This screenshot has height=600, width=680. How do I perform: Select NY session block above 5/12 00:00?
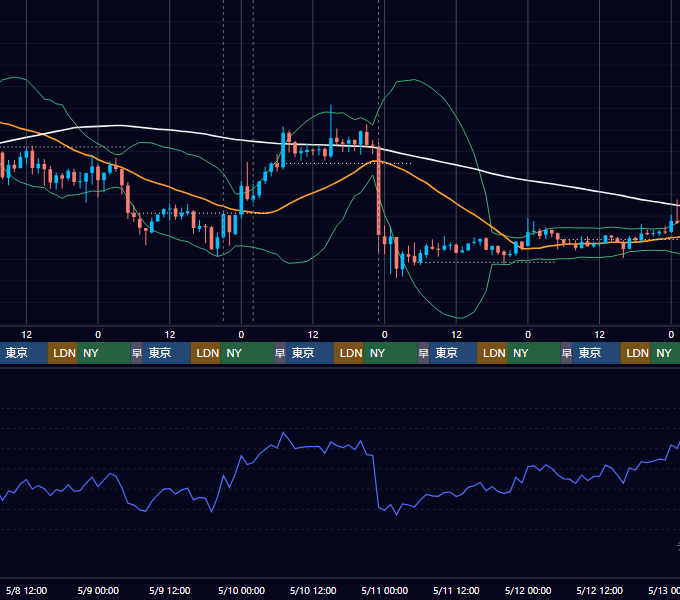pyautogui.click(x=533, y=353)
